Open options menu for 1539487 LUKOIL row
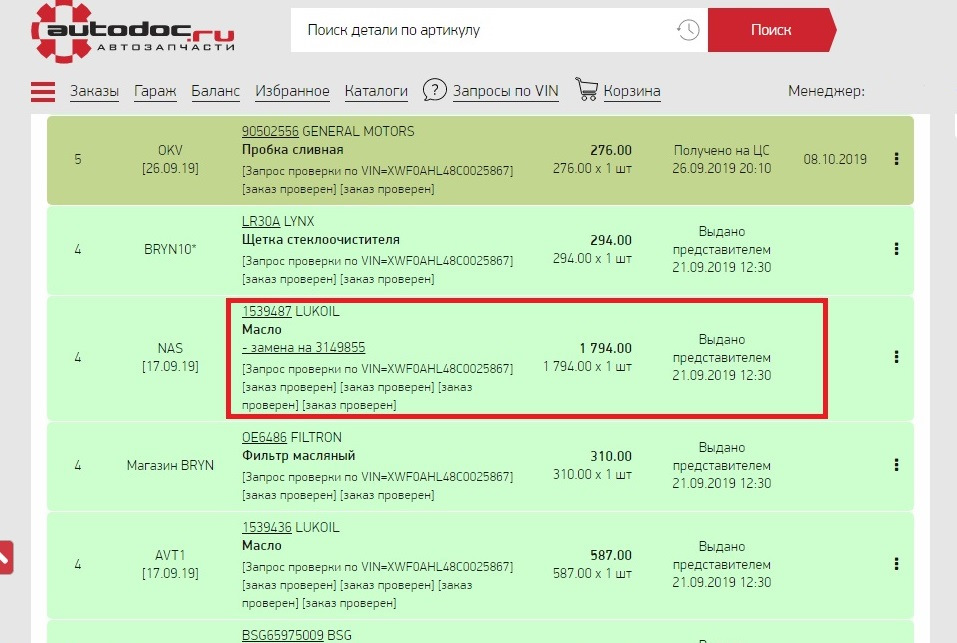The image size is (957, 643). click(x=896, y=357)
